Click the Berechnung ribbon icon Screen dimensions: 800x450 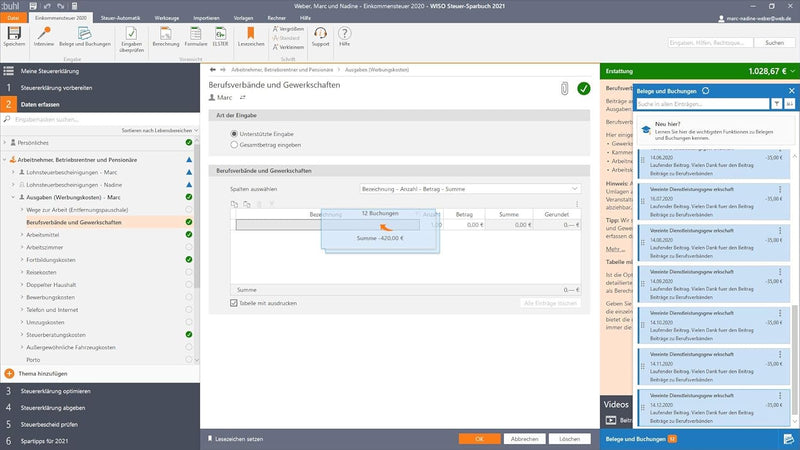[x=168, y=35]
